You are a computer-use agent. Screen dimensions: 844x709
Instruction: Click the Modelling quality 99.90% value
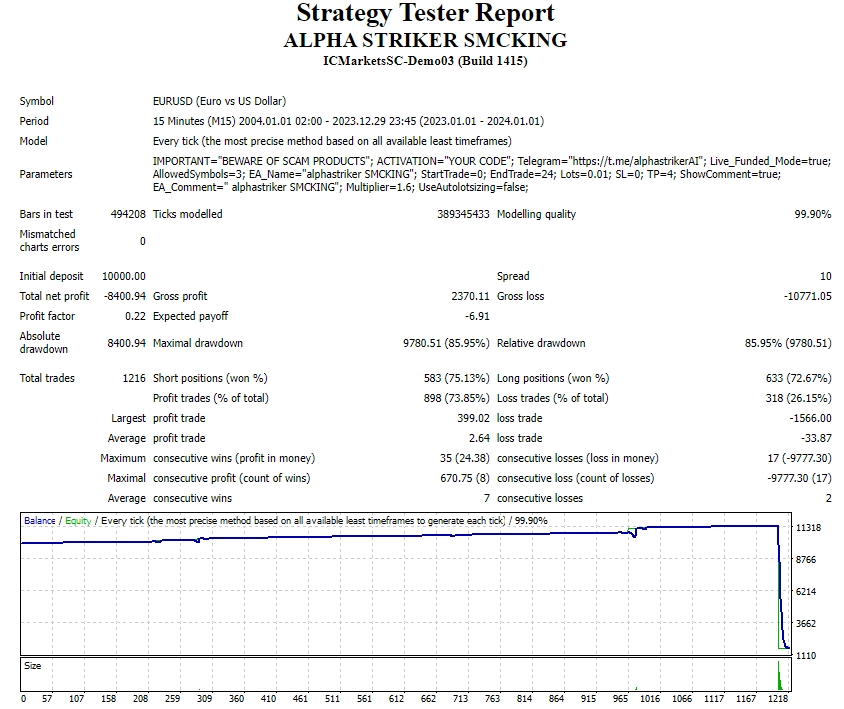(x=812, y=214)
